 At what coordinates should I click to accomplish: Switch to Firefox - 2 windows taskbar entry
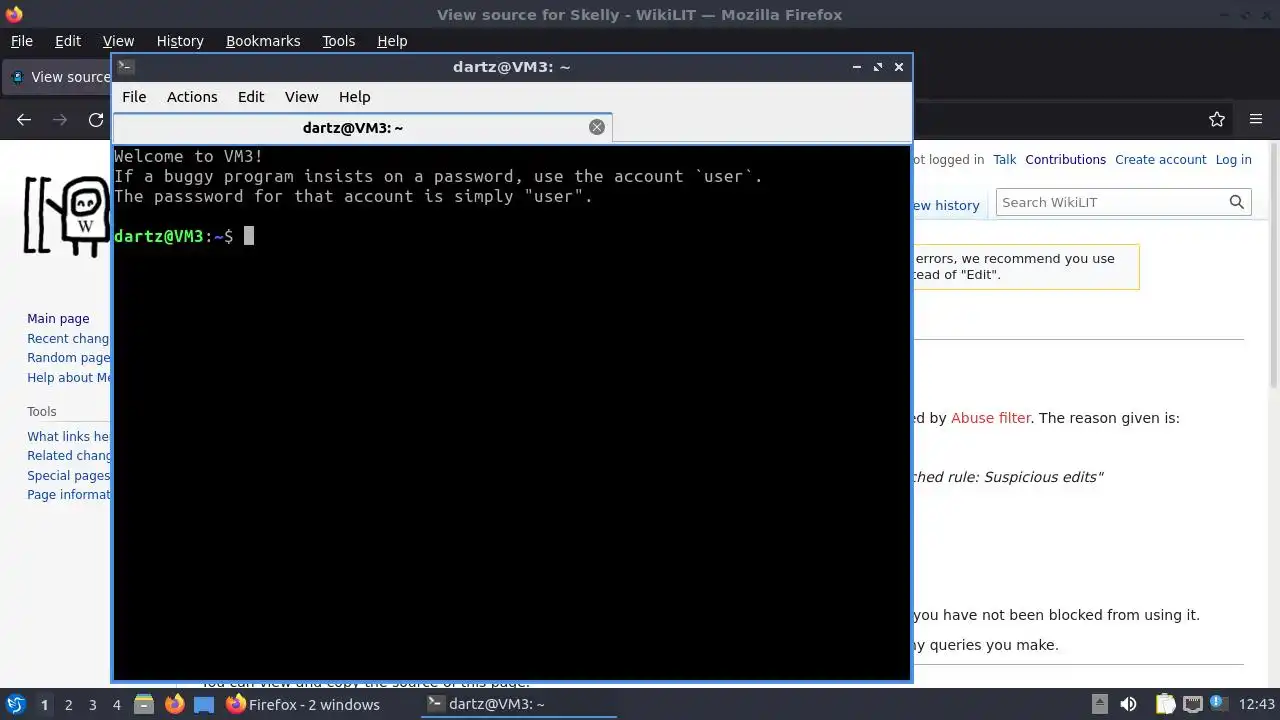point(304,704)
